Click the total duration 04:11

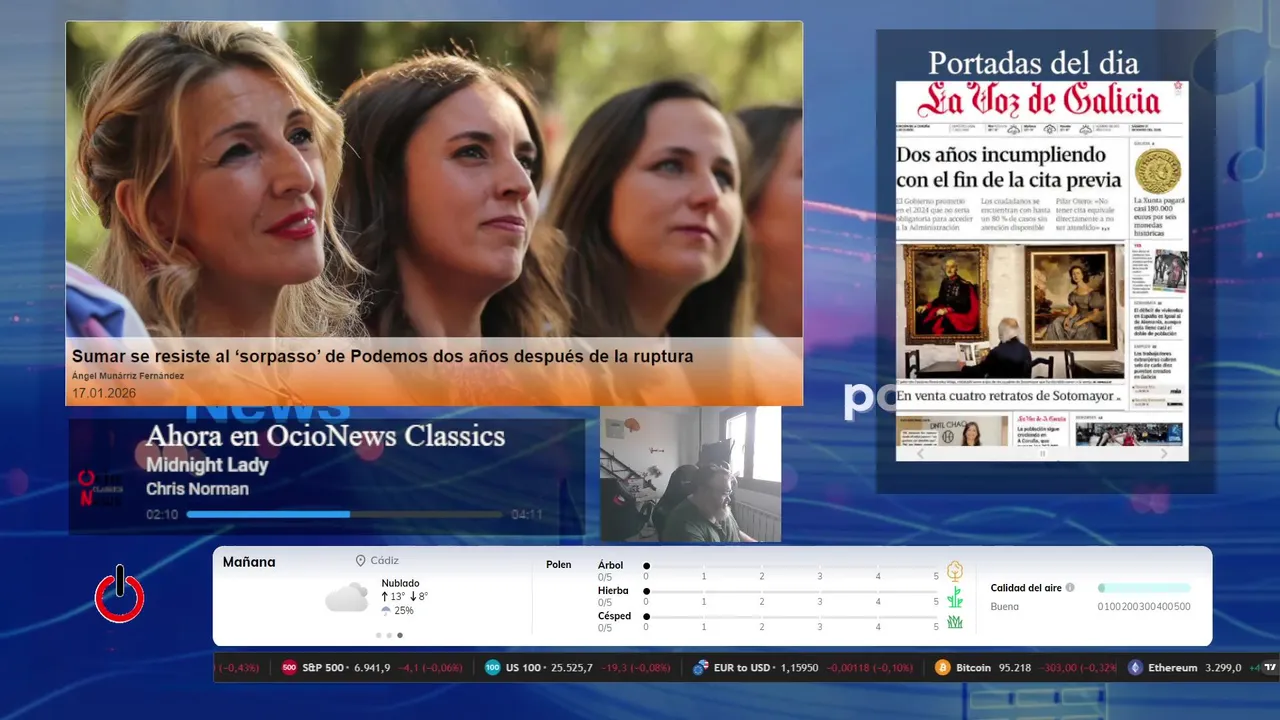[x=527, y=515]
